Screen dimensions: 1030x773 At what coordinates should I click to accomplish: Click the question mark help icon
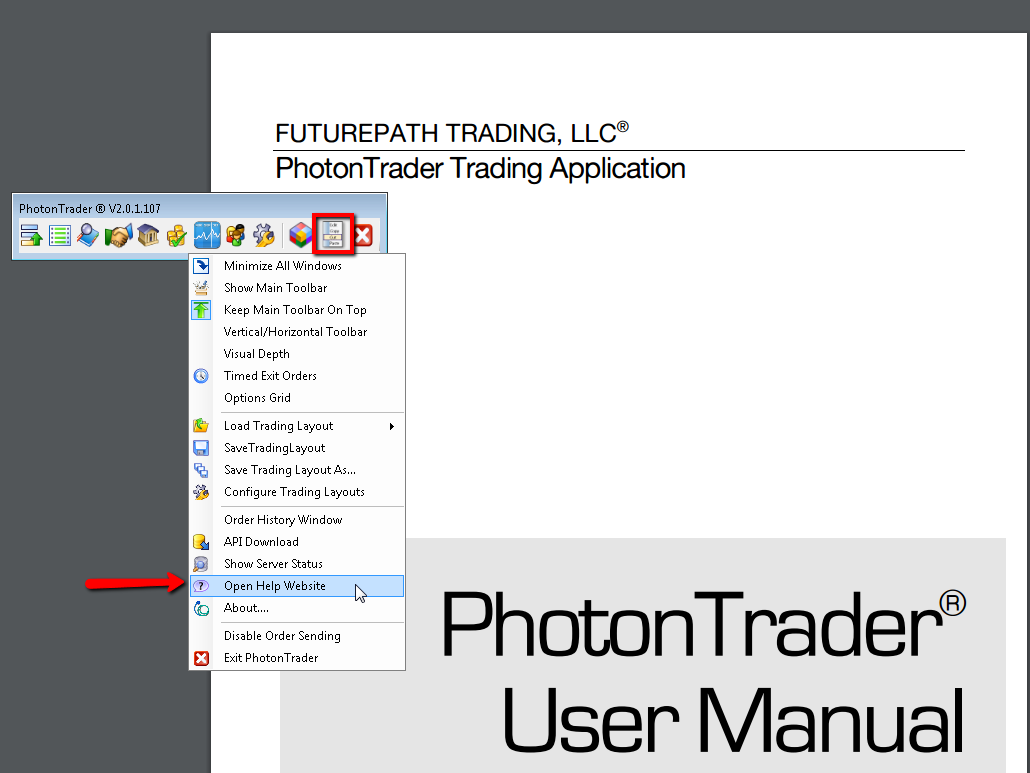pyautogui.click(x=201, y=586)
